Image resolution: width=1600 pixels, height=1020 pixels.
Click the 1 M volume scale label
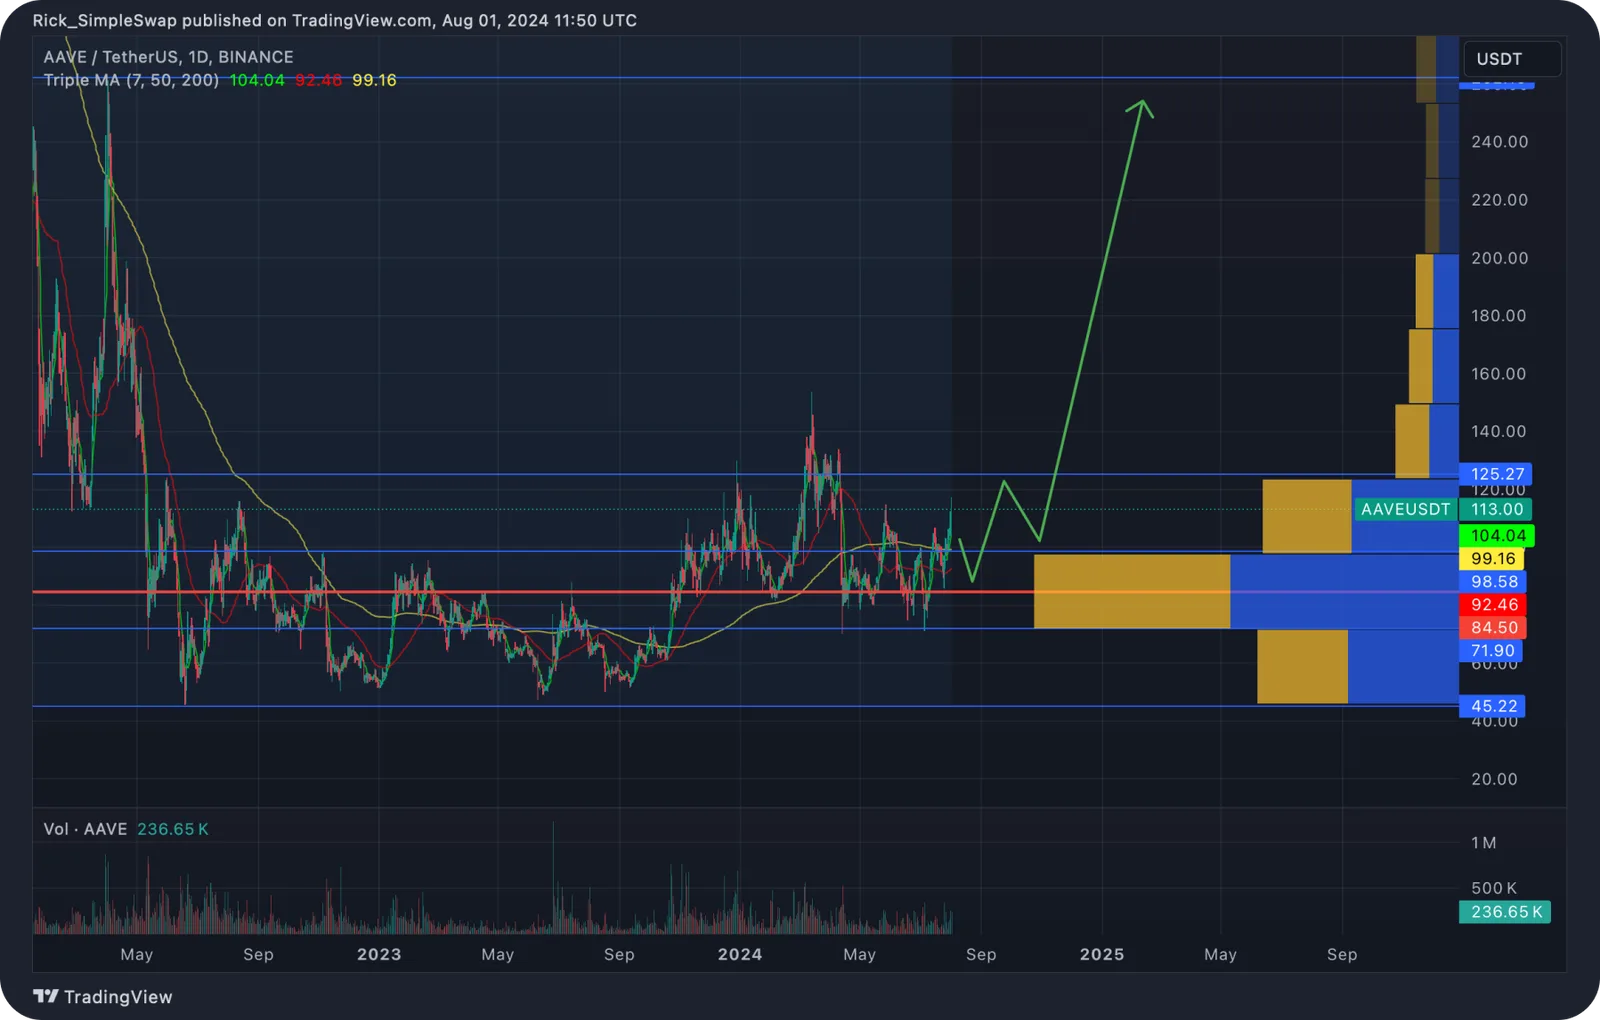[1484, 843]
